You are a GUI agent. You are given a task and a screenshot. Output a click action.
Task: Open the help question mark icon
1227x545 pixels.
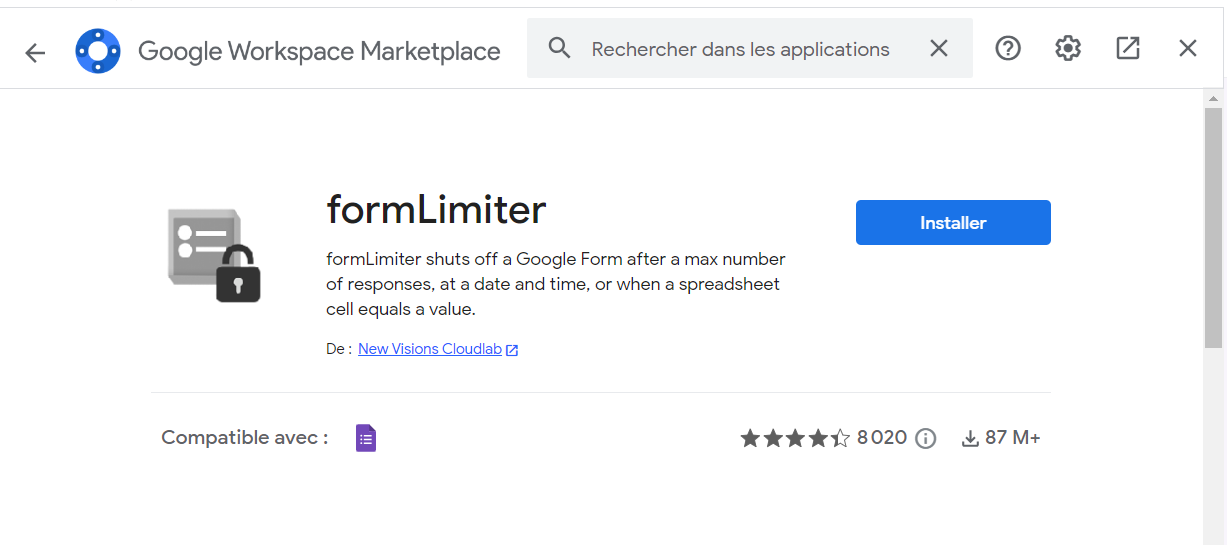click(x=1008, y=48)
